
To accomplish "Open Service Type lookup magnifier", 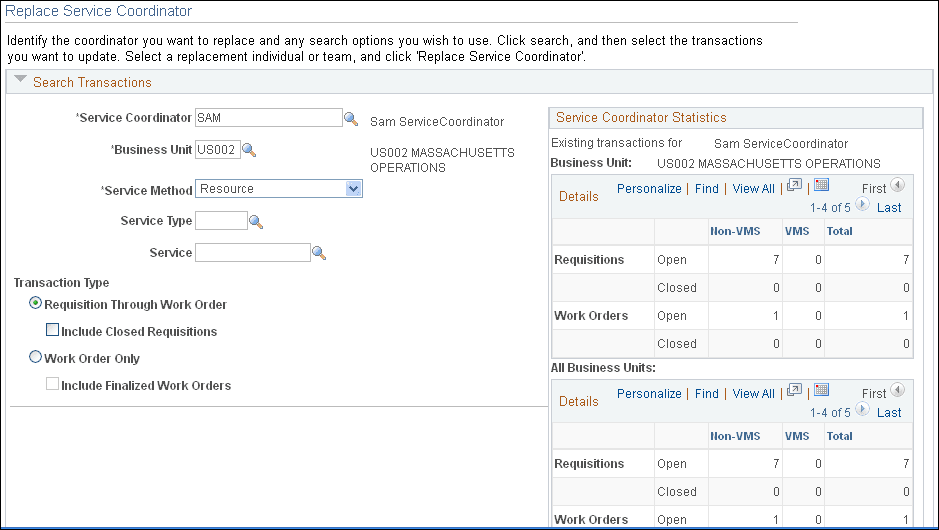I will click(256, 222).
